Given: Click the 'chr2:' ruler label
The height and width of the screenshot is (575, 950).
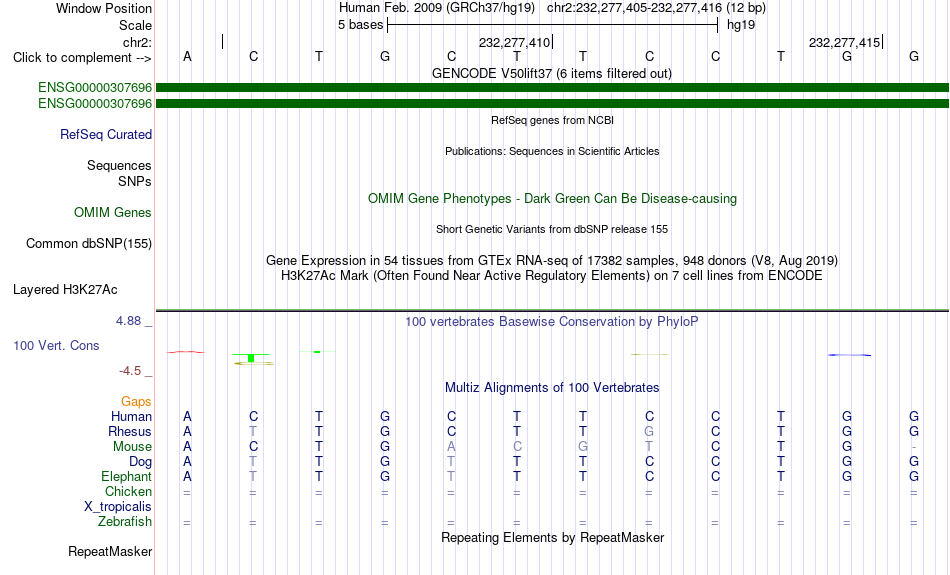Looking at the screenshot, I should [x=137, y=42].
